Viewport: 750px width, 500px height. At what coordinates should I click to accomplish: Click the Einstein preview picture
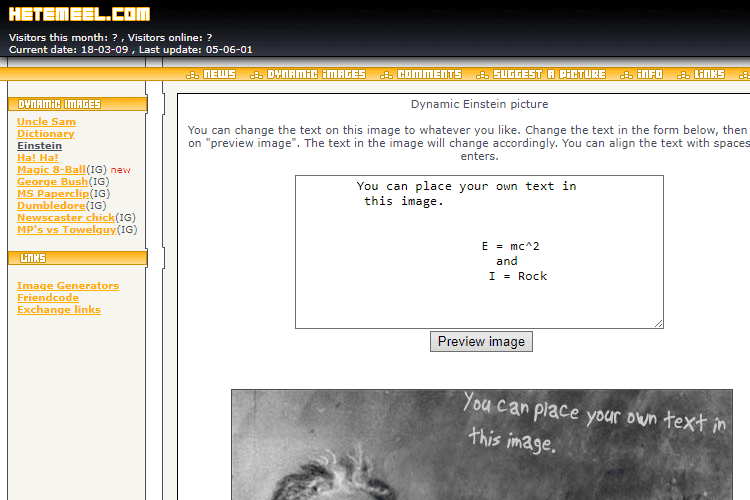tap(482, 444)
